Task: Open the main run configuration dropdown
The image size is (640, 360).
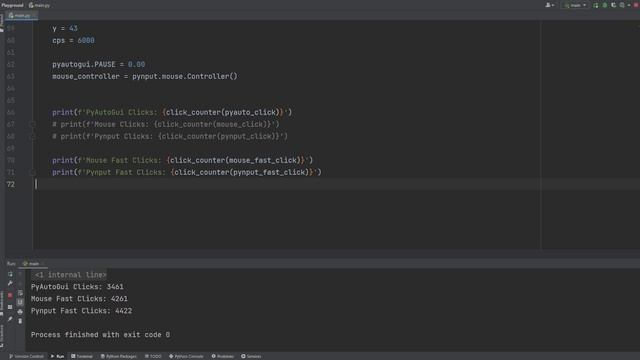Action: 576,5
